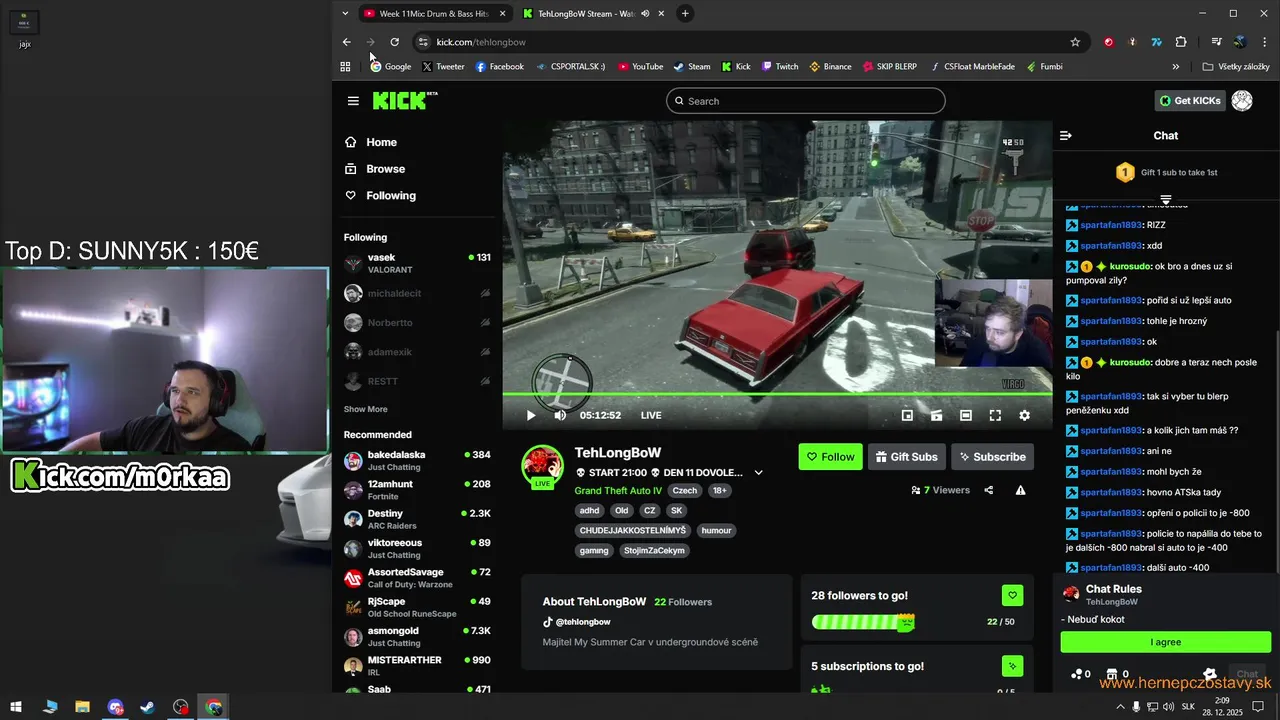The image size is (1280, 720).
Task: Open asmongold channel in Recommended
Action: (417, 637)
